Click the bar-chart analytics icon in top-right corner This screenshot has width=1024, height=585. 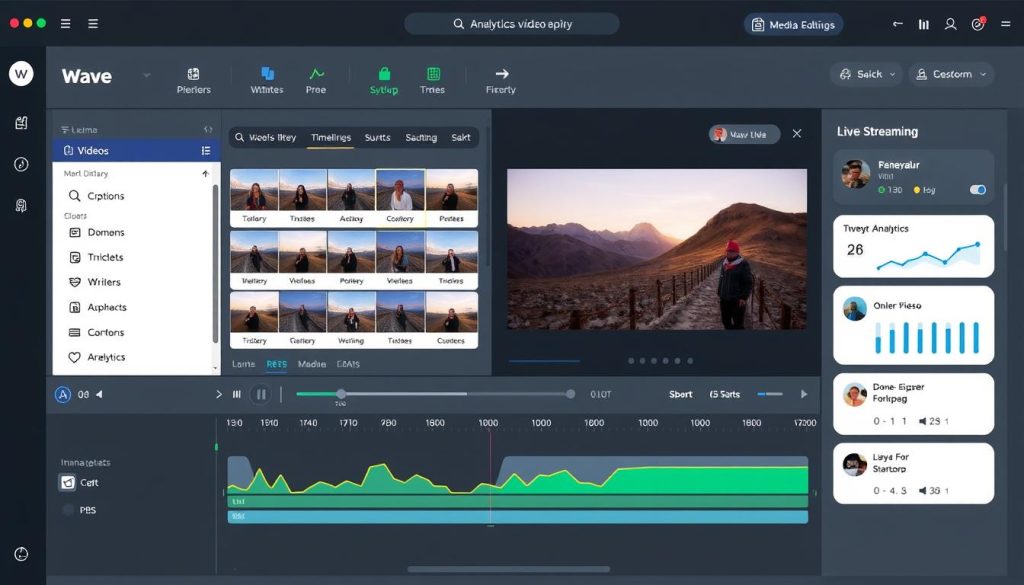click(x=923, y=24)
